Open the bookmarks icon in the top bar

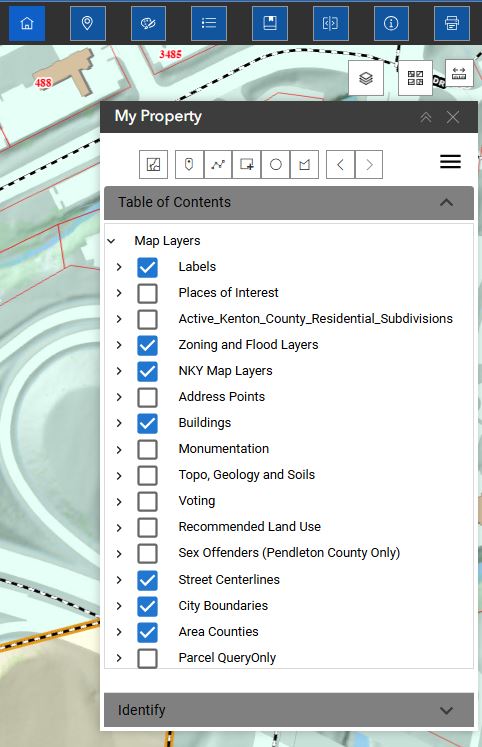pyautogui.click(x=270, y=23)
